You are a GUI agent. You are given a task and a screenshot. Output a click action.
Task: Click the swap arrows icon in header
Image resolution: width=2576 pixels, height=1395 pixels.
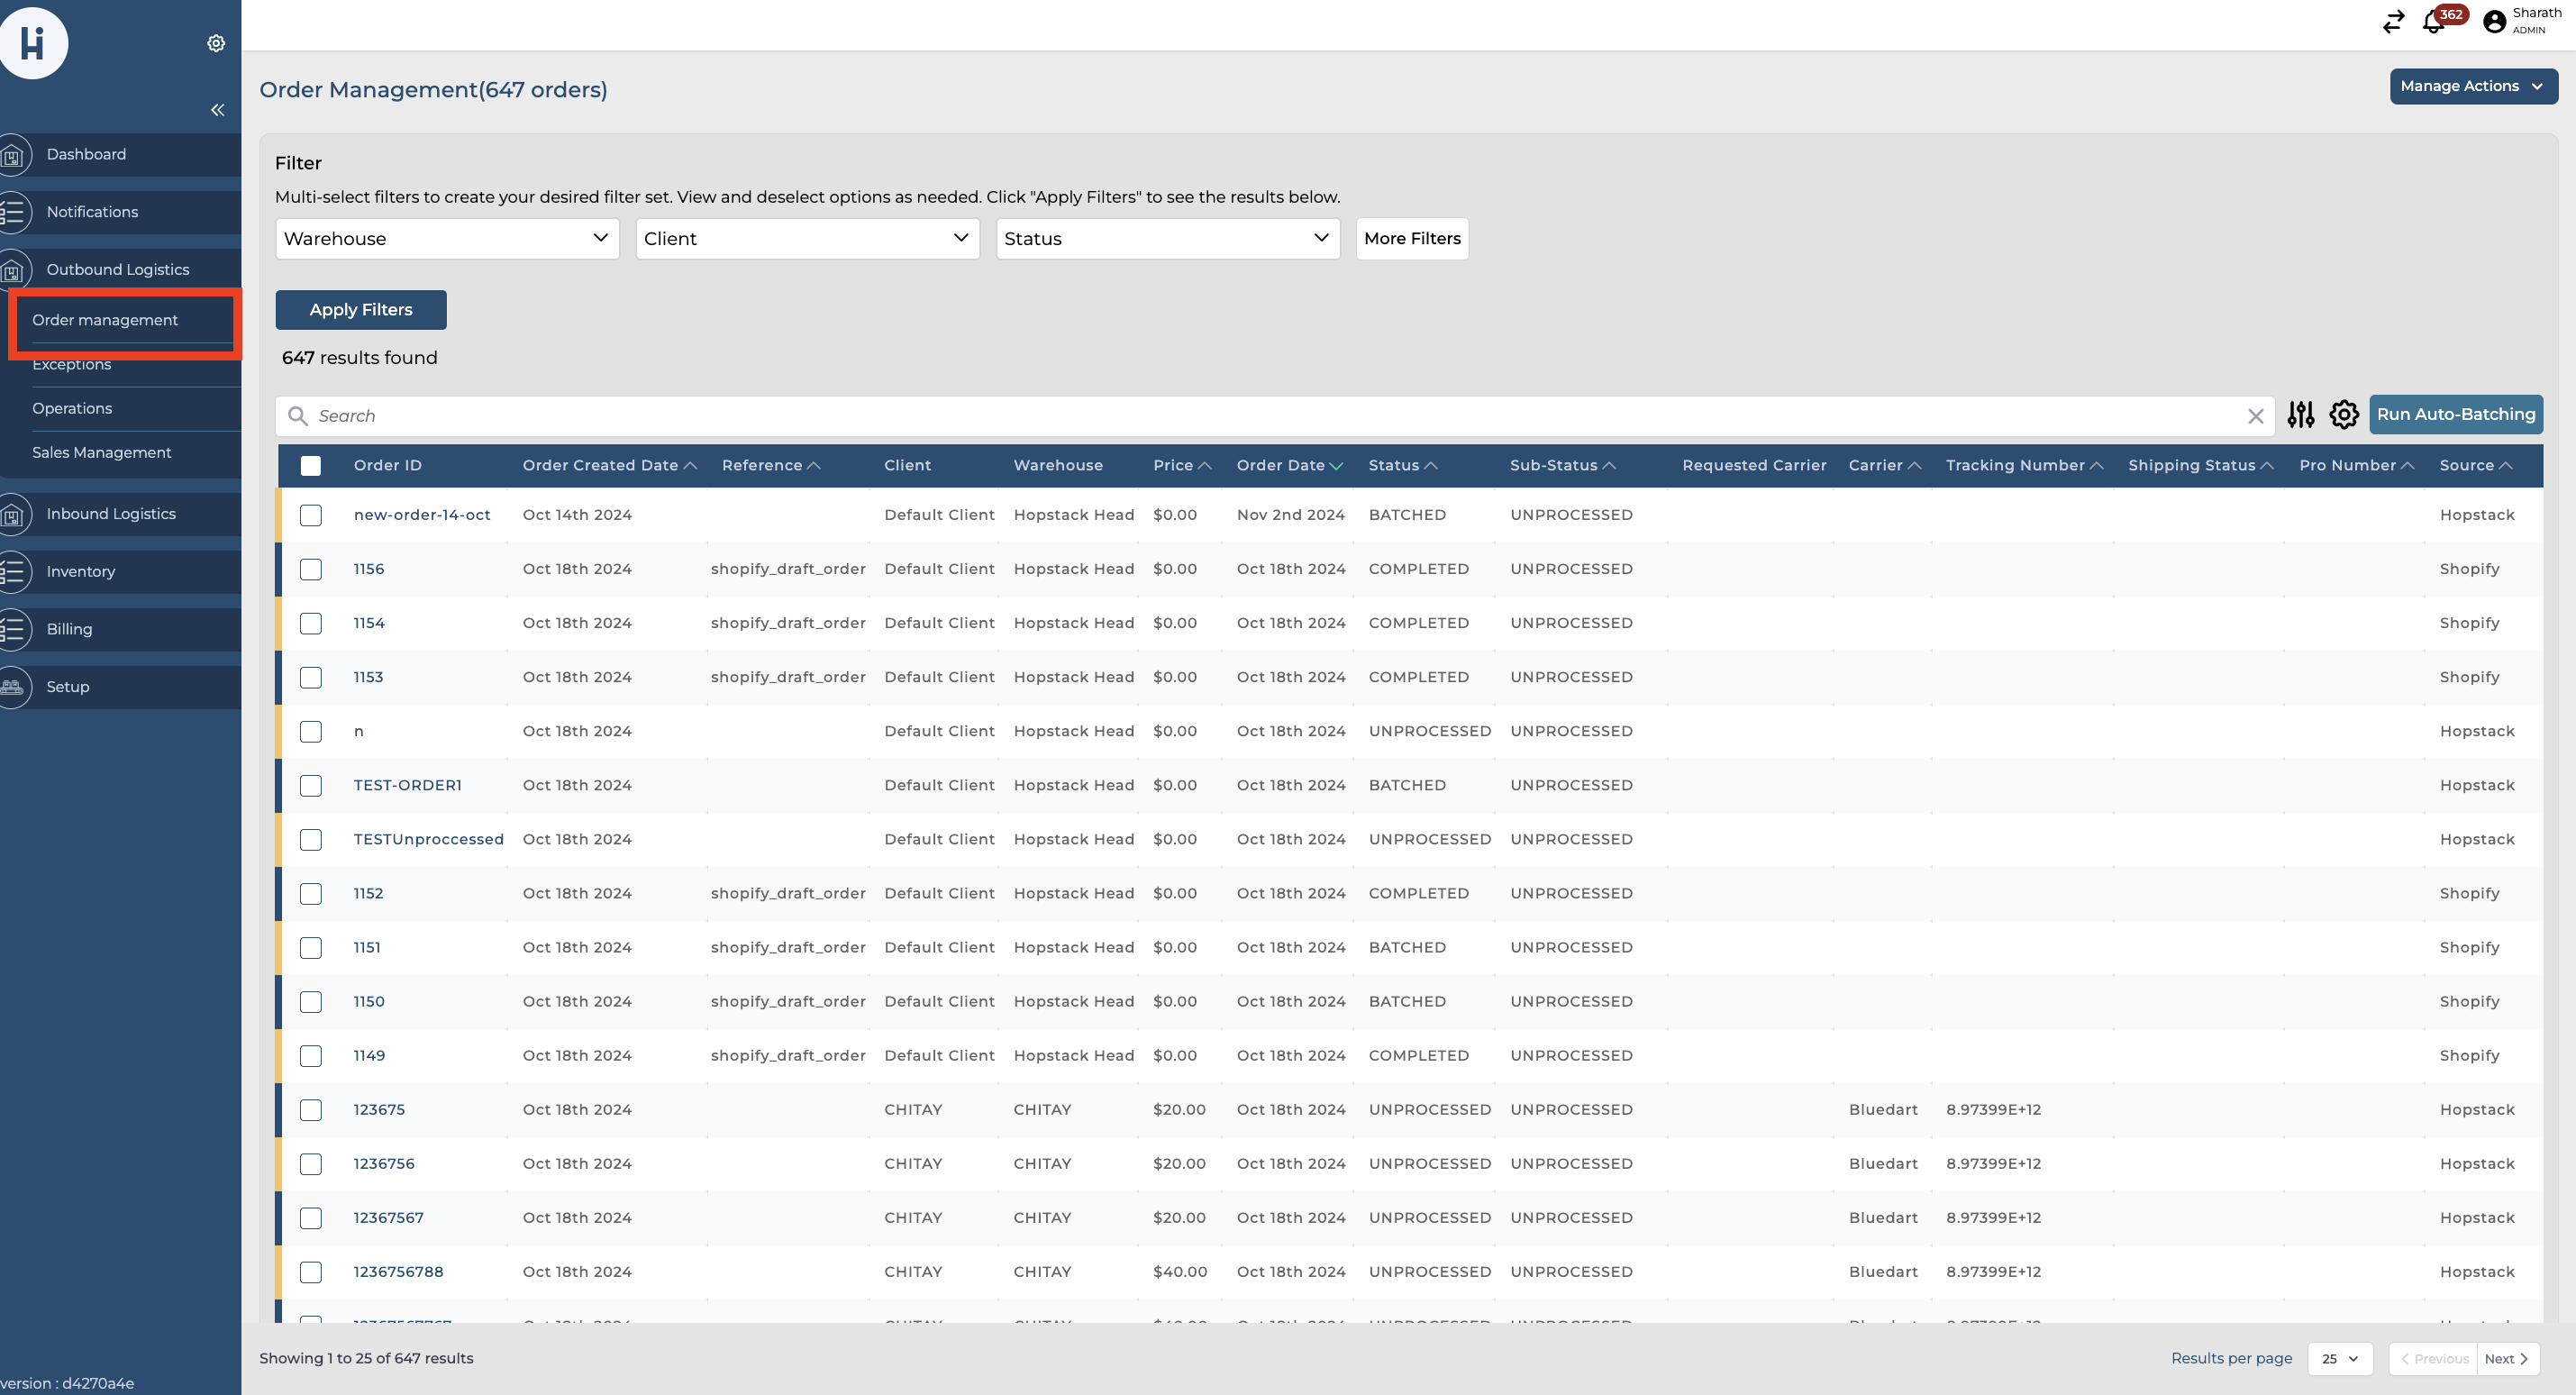2393,22
